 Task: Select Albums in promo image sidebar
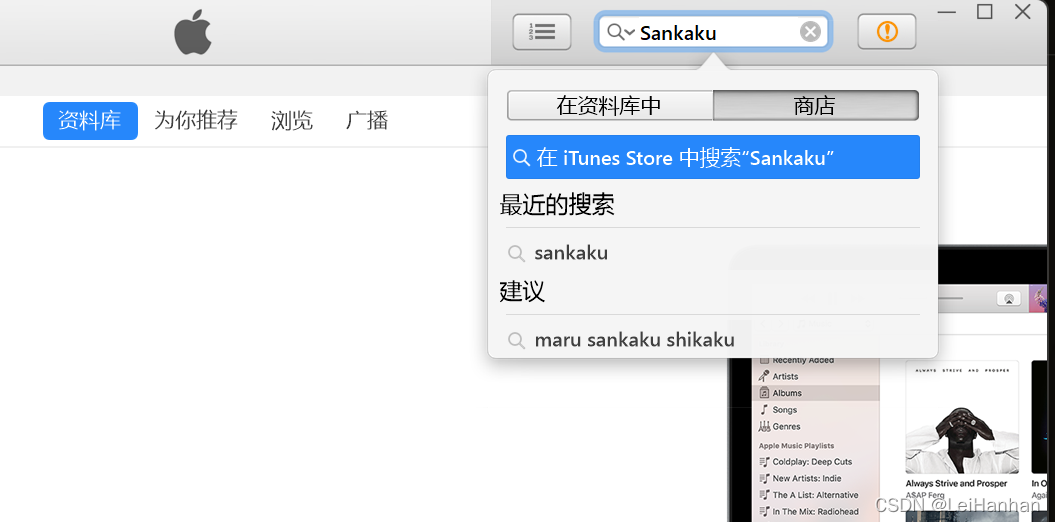pyautogui.click(x=815, y=393)
